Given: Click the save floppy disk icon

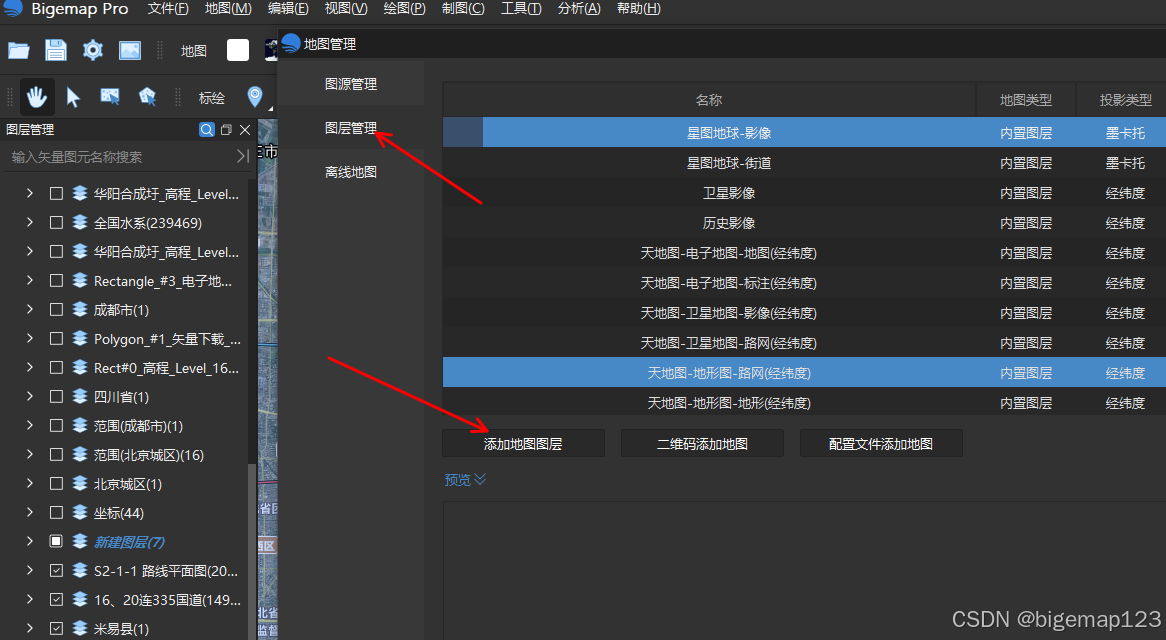Looking at the screenshot, I should pos(56,51).
